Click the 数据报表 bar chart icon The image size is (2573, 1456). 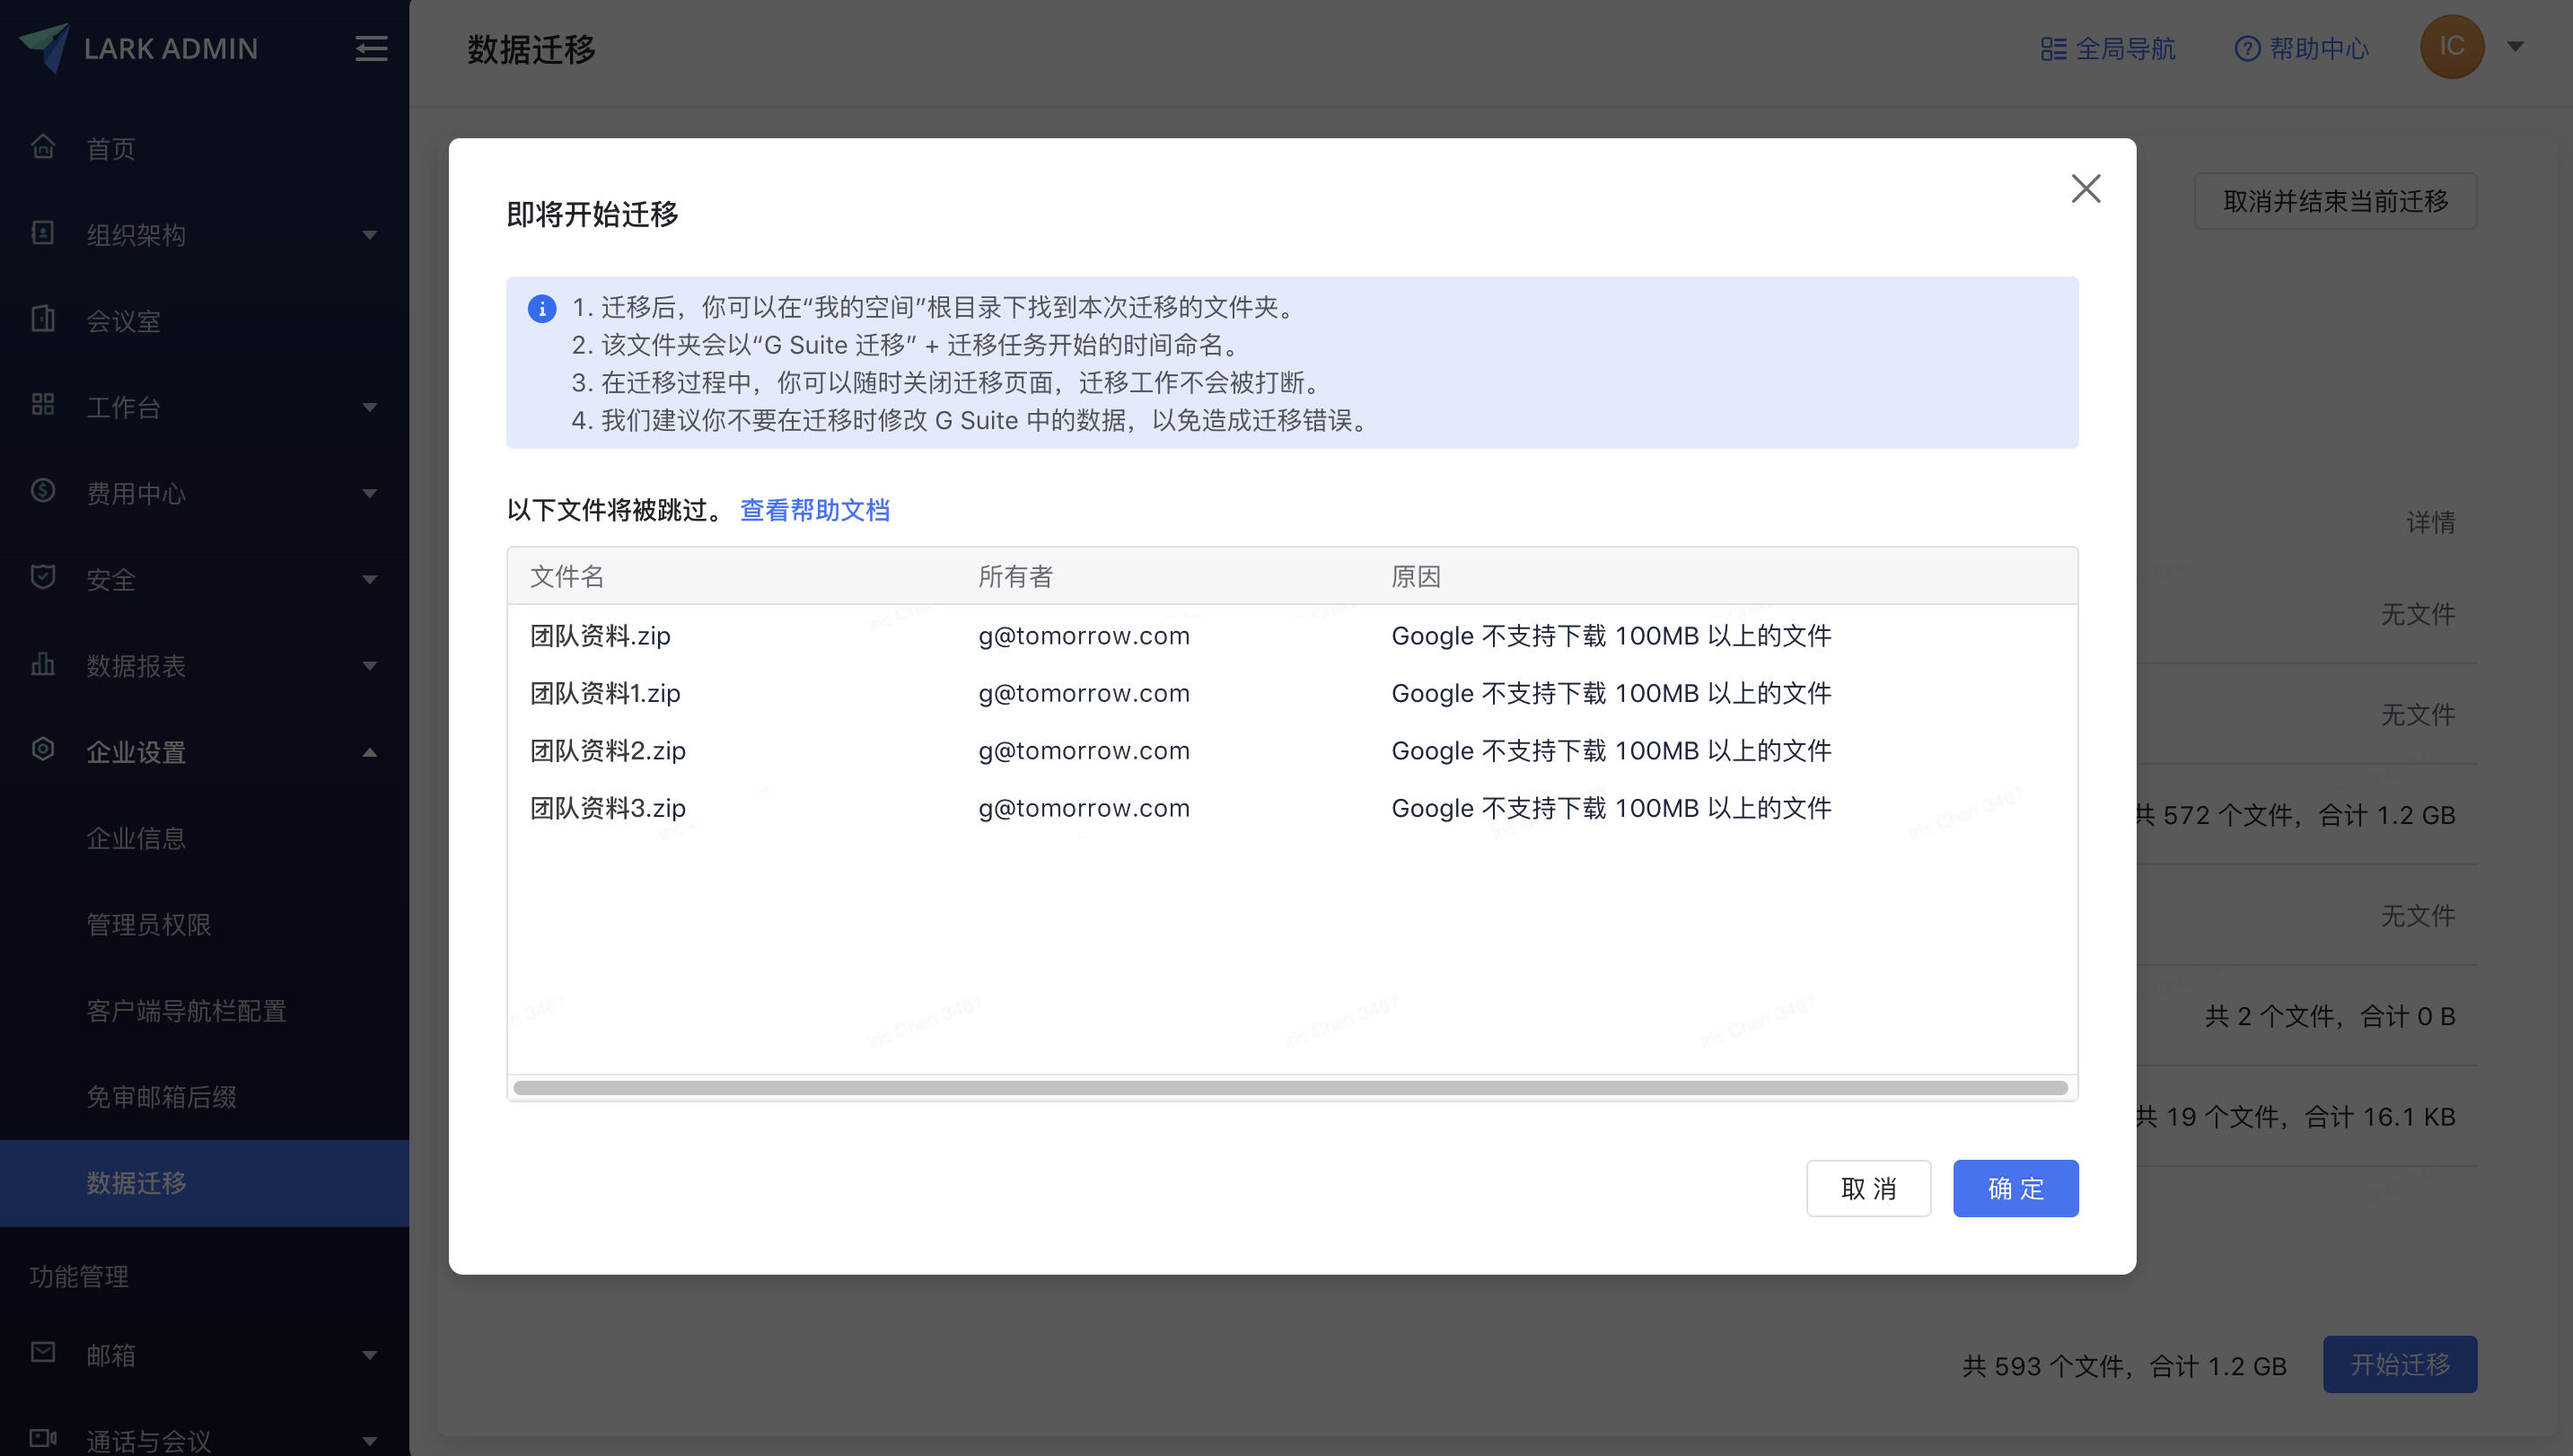43,664
